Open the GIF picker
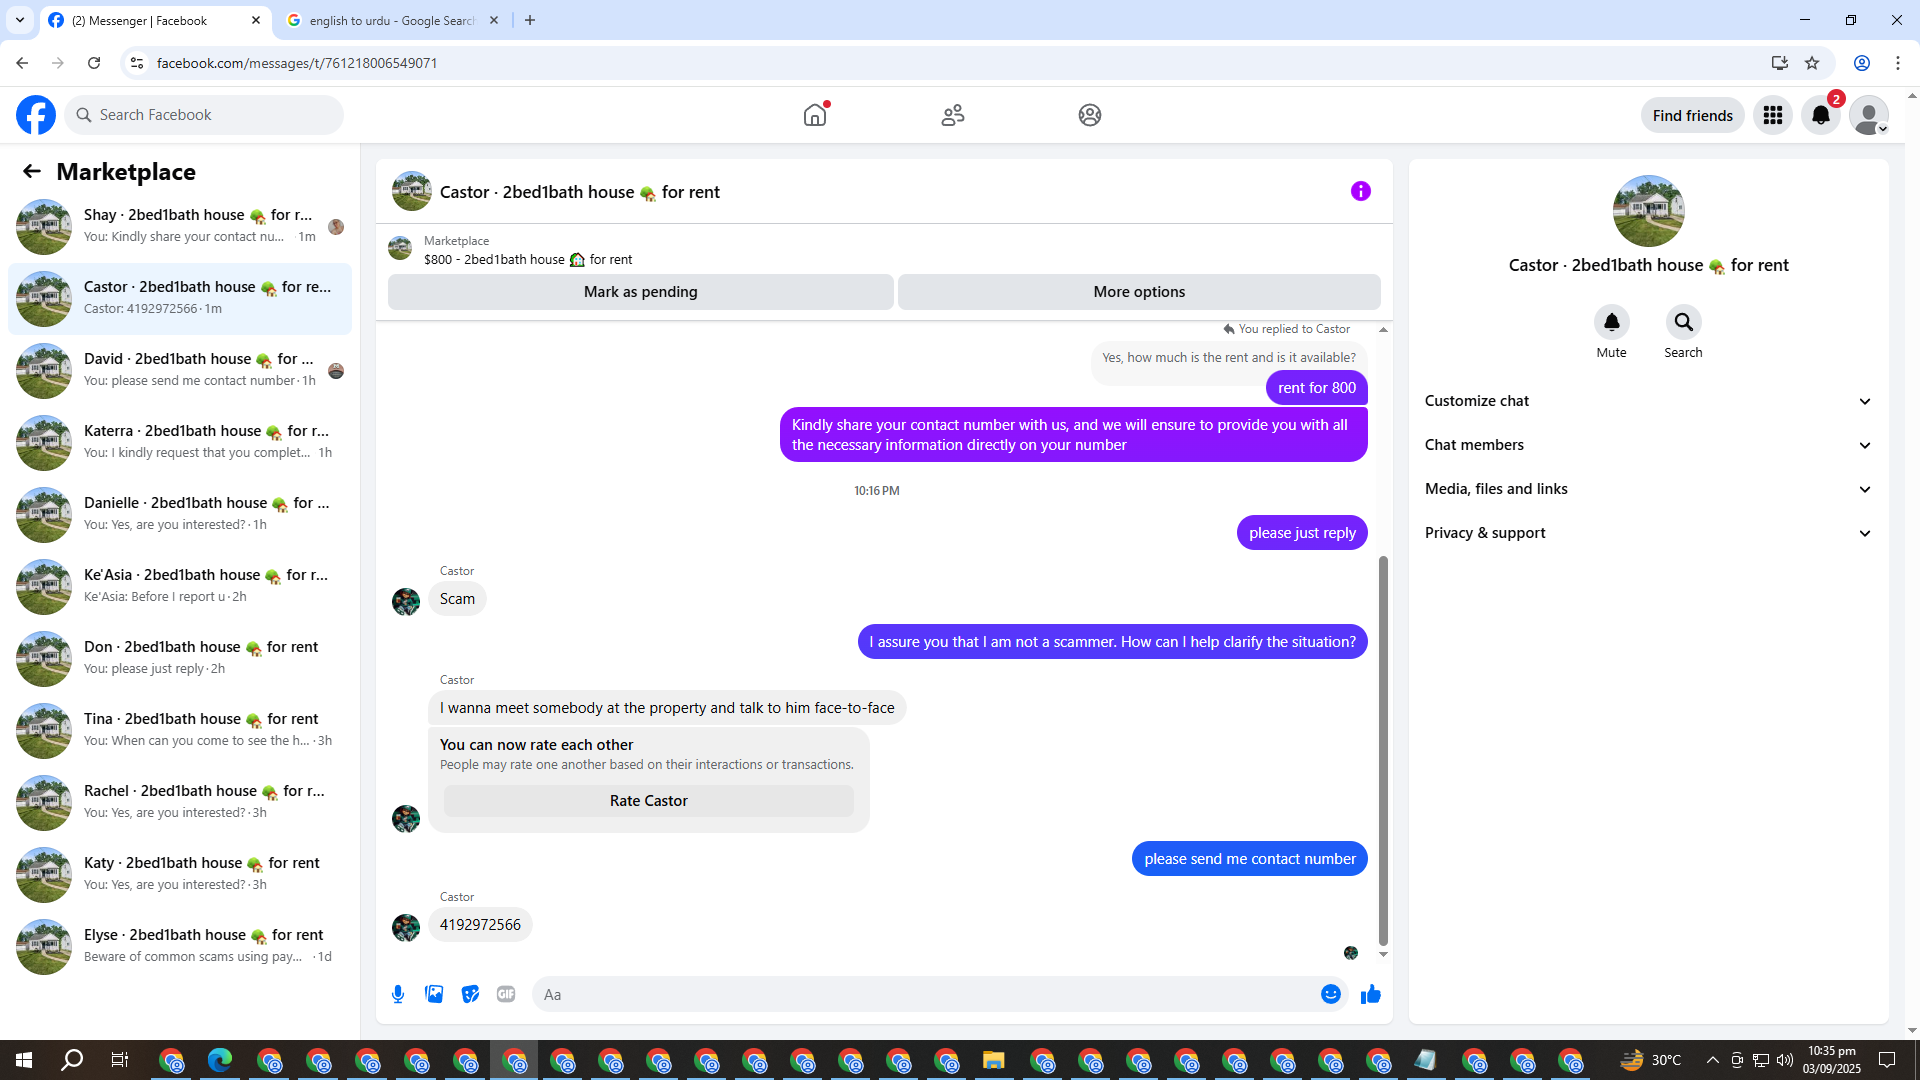 pos(506,994)
